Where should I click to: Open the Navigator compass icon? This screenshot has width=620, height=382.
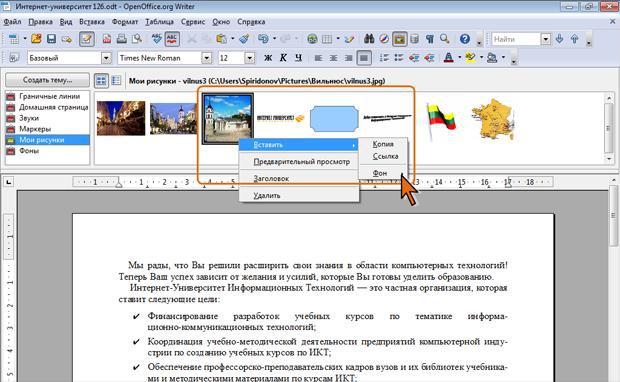pyautogui.click(x=384, y=39)
